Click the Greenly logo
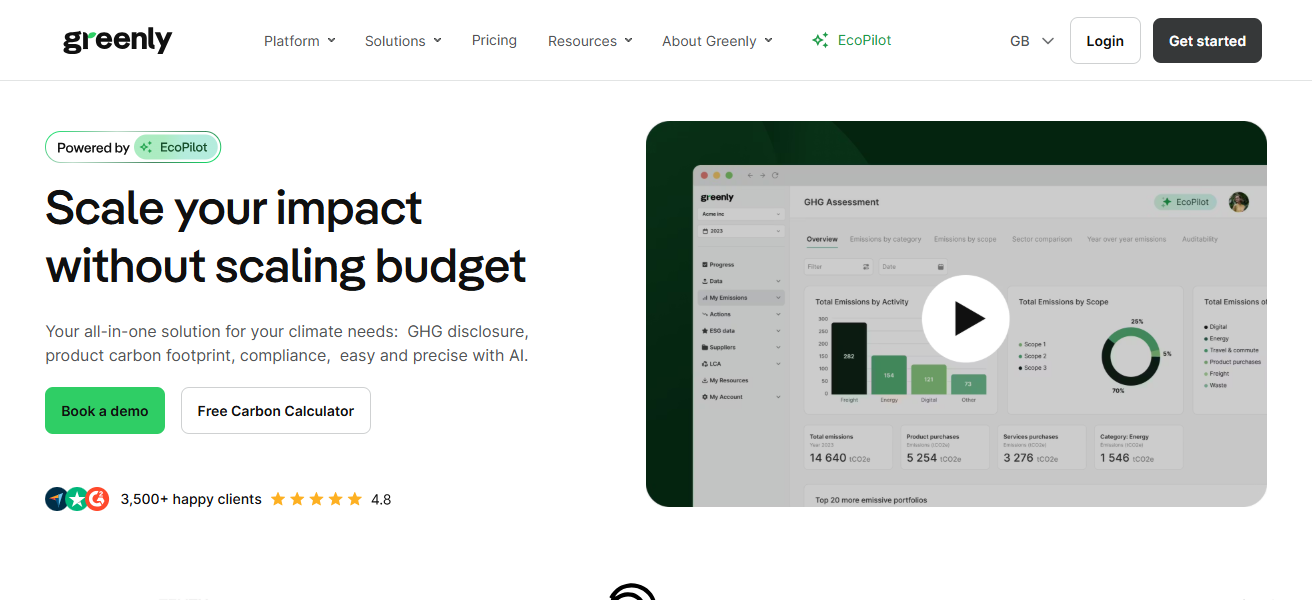The image size is (1312, 600). [x=117, y=40]
